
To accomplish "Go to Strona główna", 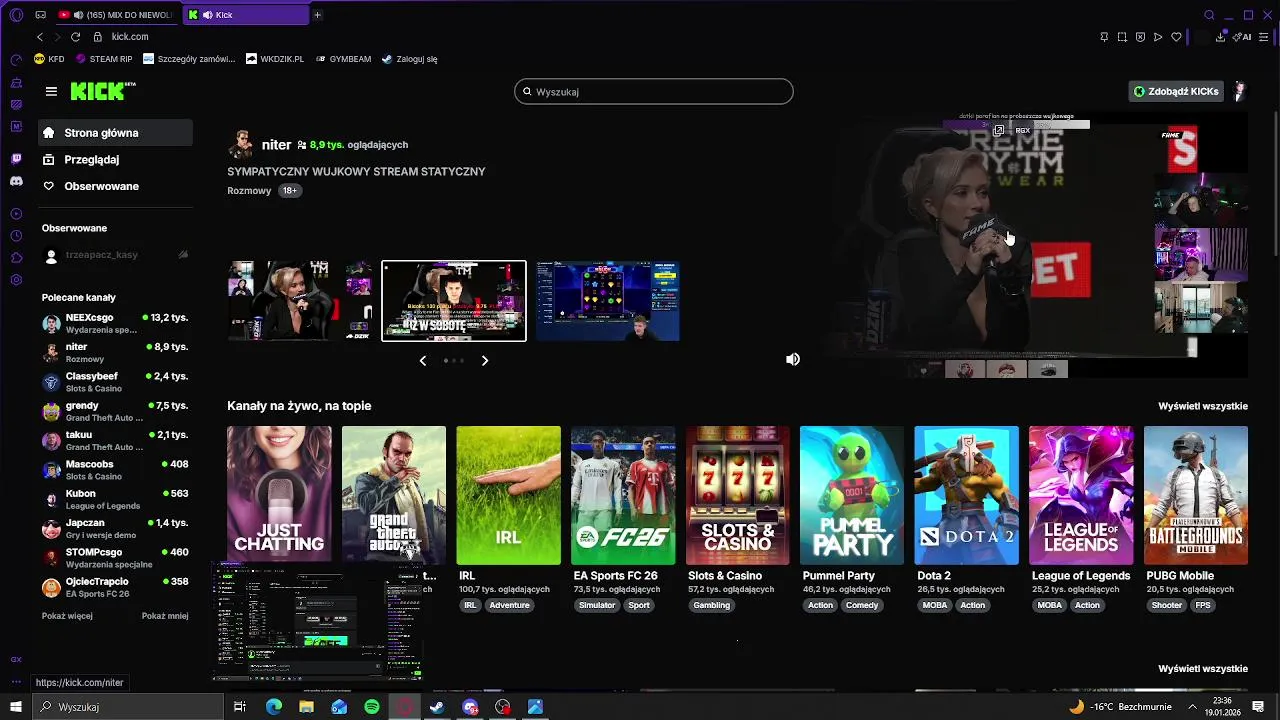I will [x=115, y=133].
